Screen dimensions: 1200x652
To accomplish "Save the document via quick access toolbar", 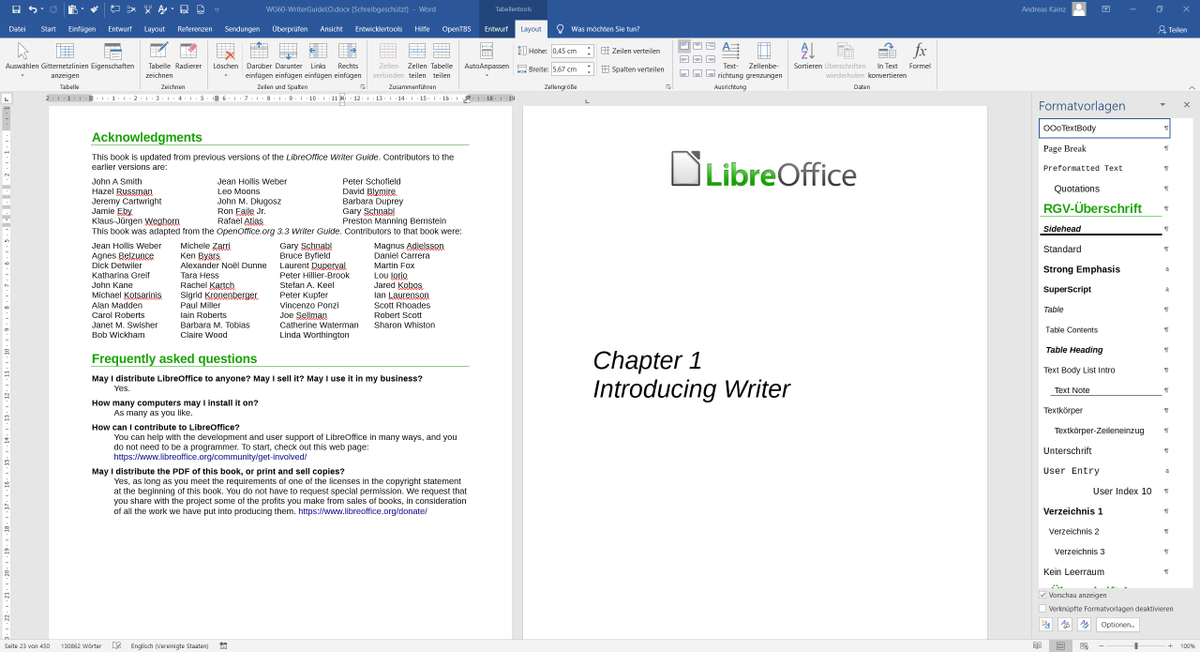I will 15,9.
